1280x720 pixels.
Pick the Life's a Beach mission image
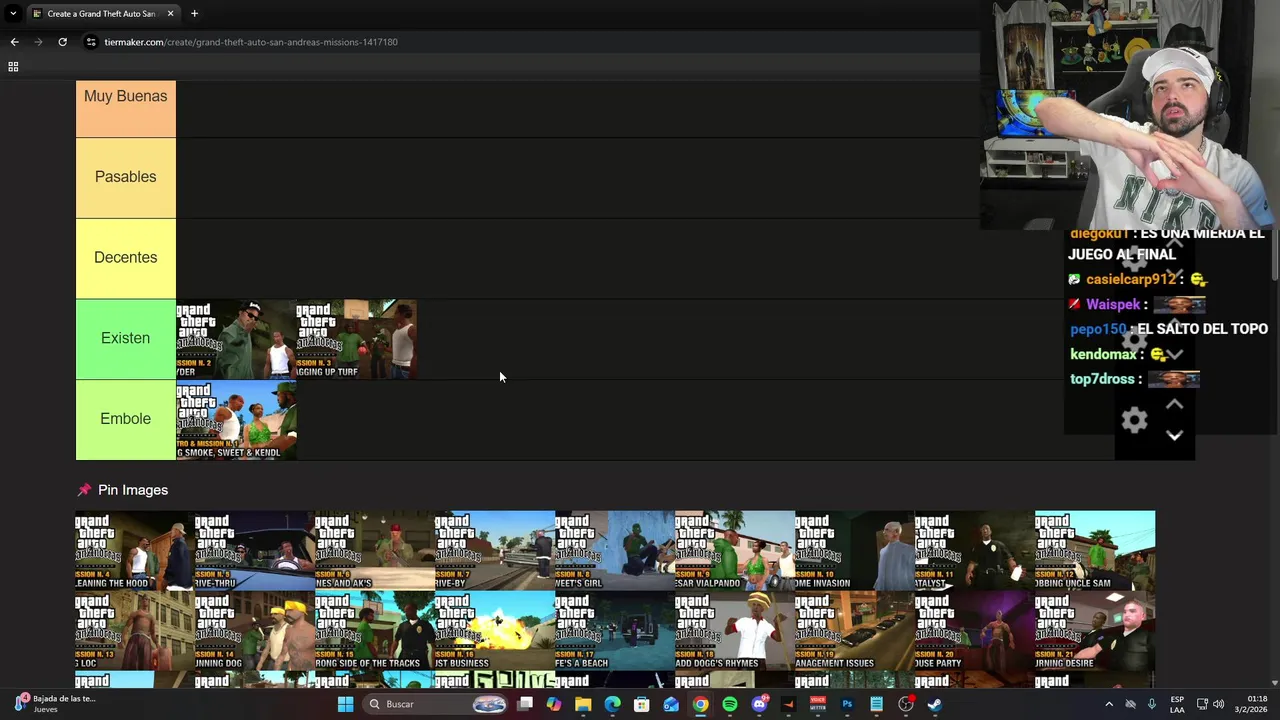point(615,630)
